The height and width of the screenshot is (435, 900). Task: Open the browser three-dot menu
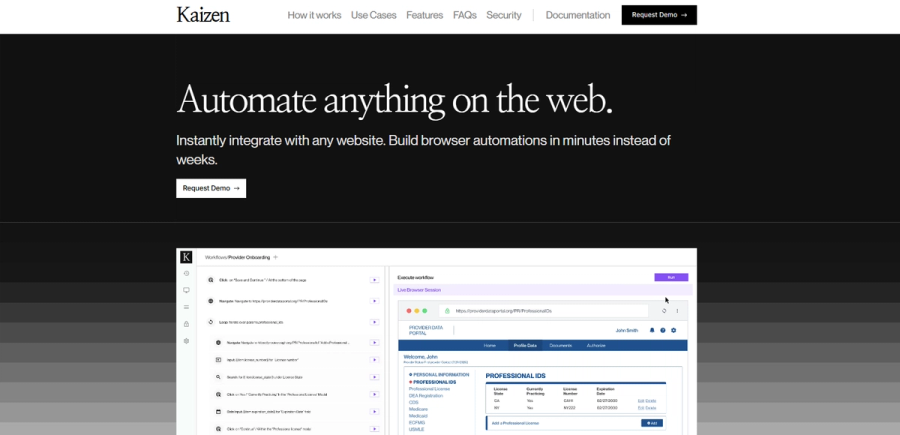pos(677,311)
